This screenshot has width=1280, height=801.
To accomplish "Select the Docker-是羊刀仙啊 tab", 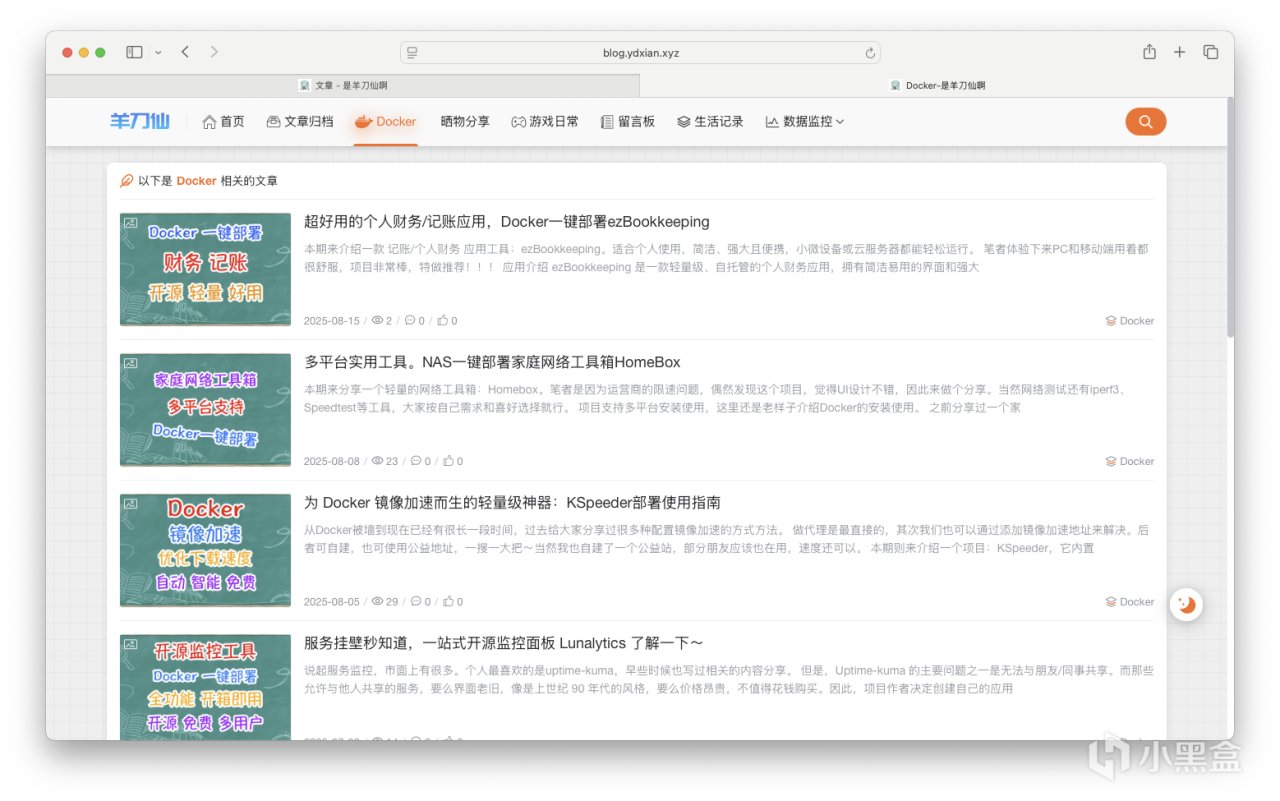I will (937, 86).
